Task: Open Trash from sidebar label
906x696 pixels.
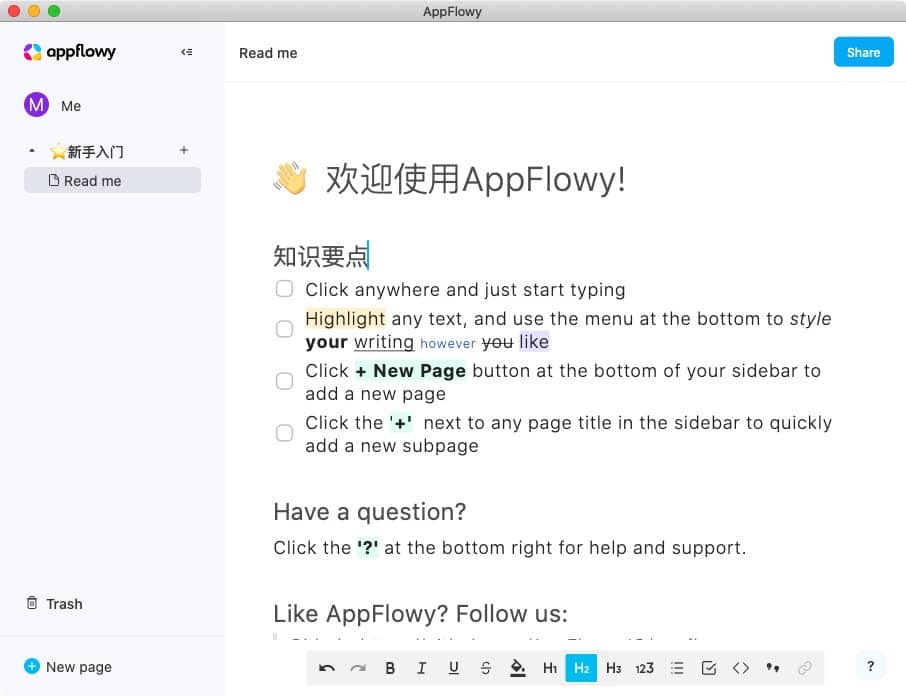Action: coord(64,604)
